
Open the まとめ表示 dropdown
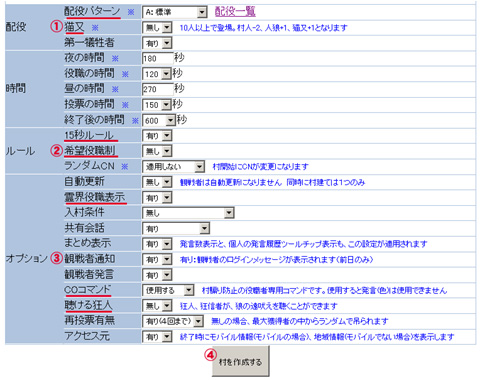157,244
